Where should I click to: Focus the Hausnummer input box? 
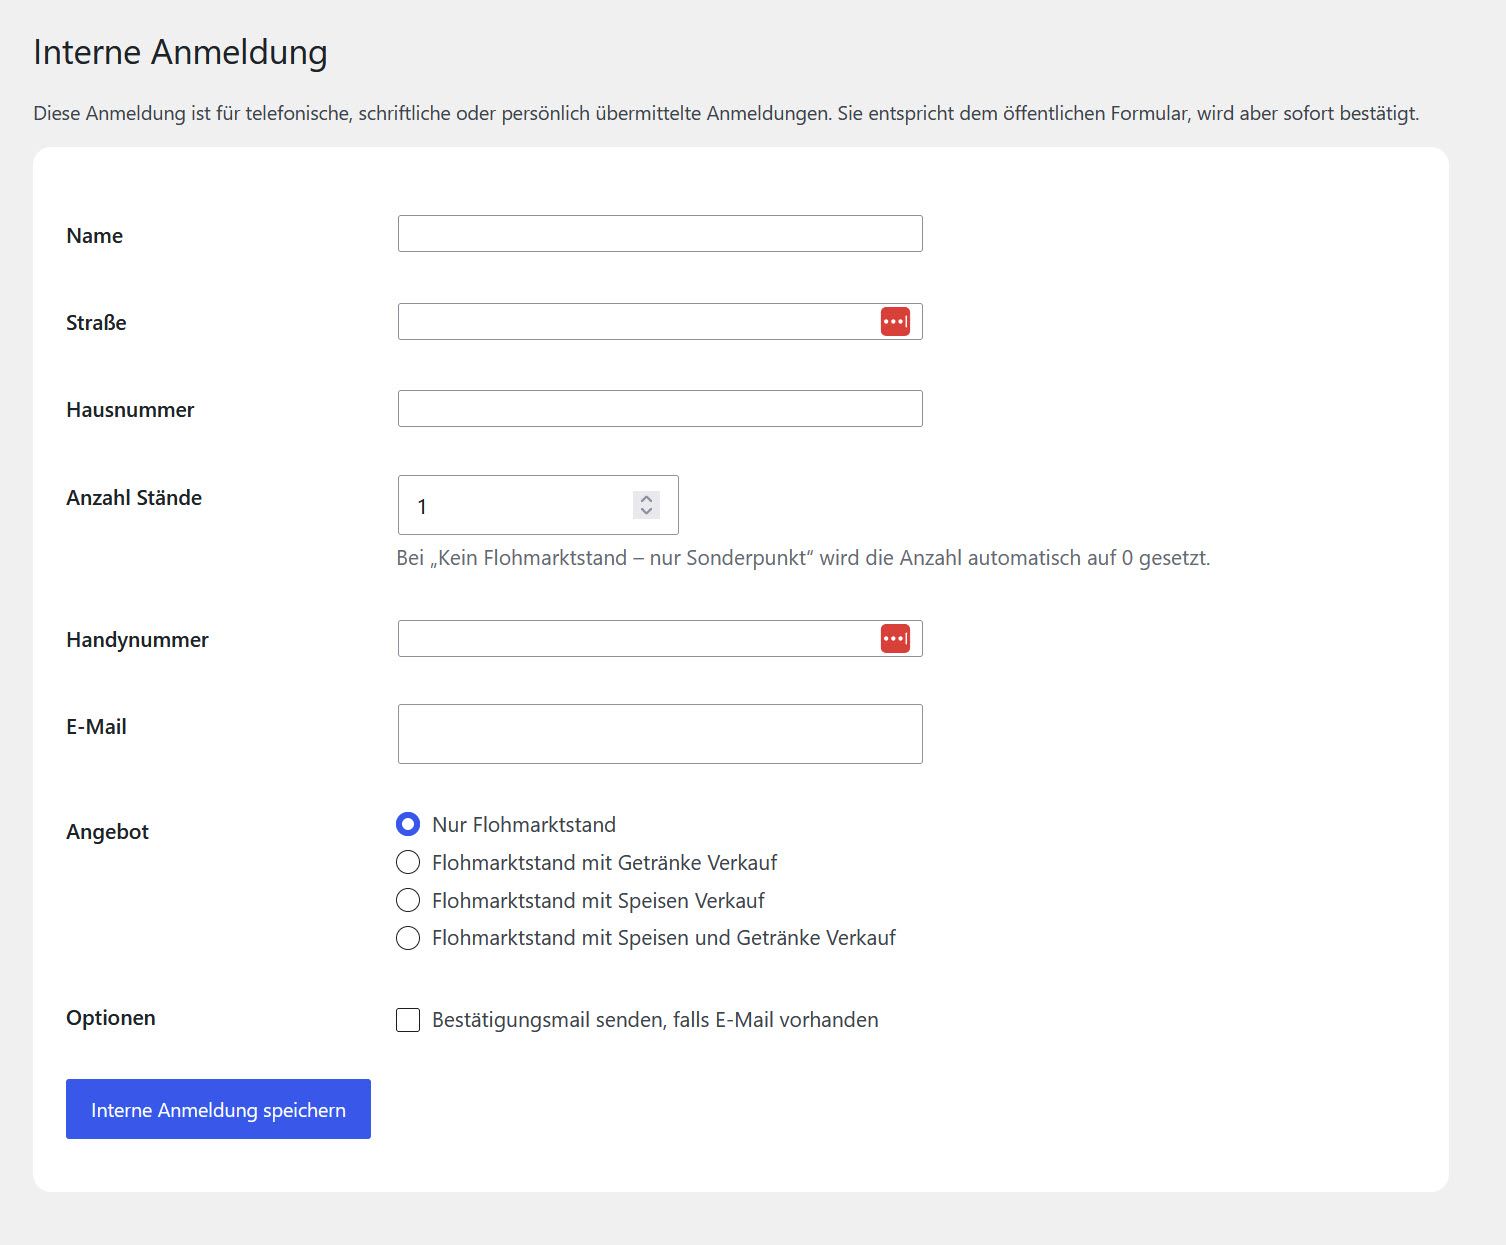click(x=660, y=409)
